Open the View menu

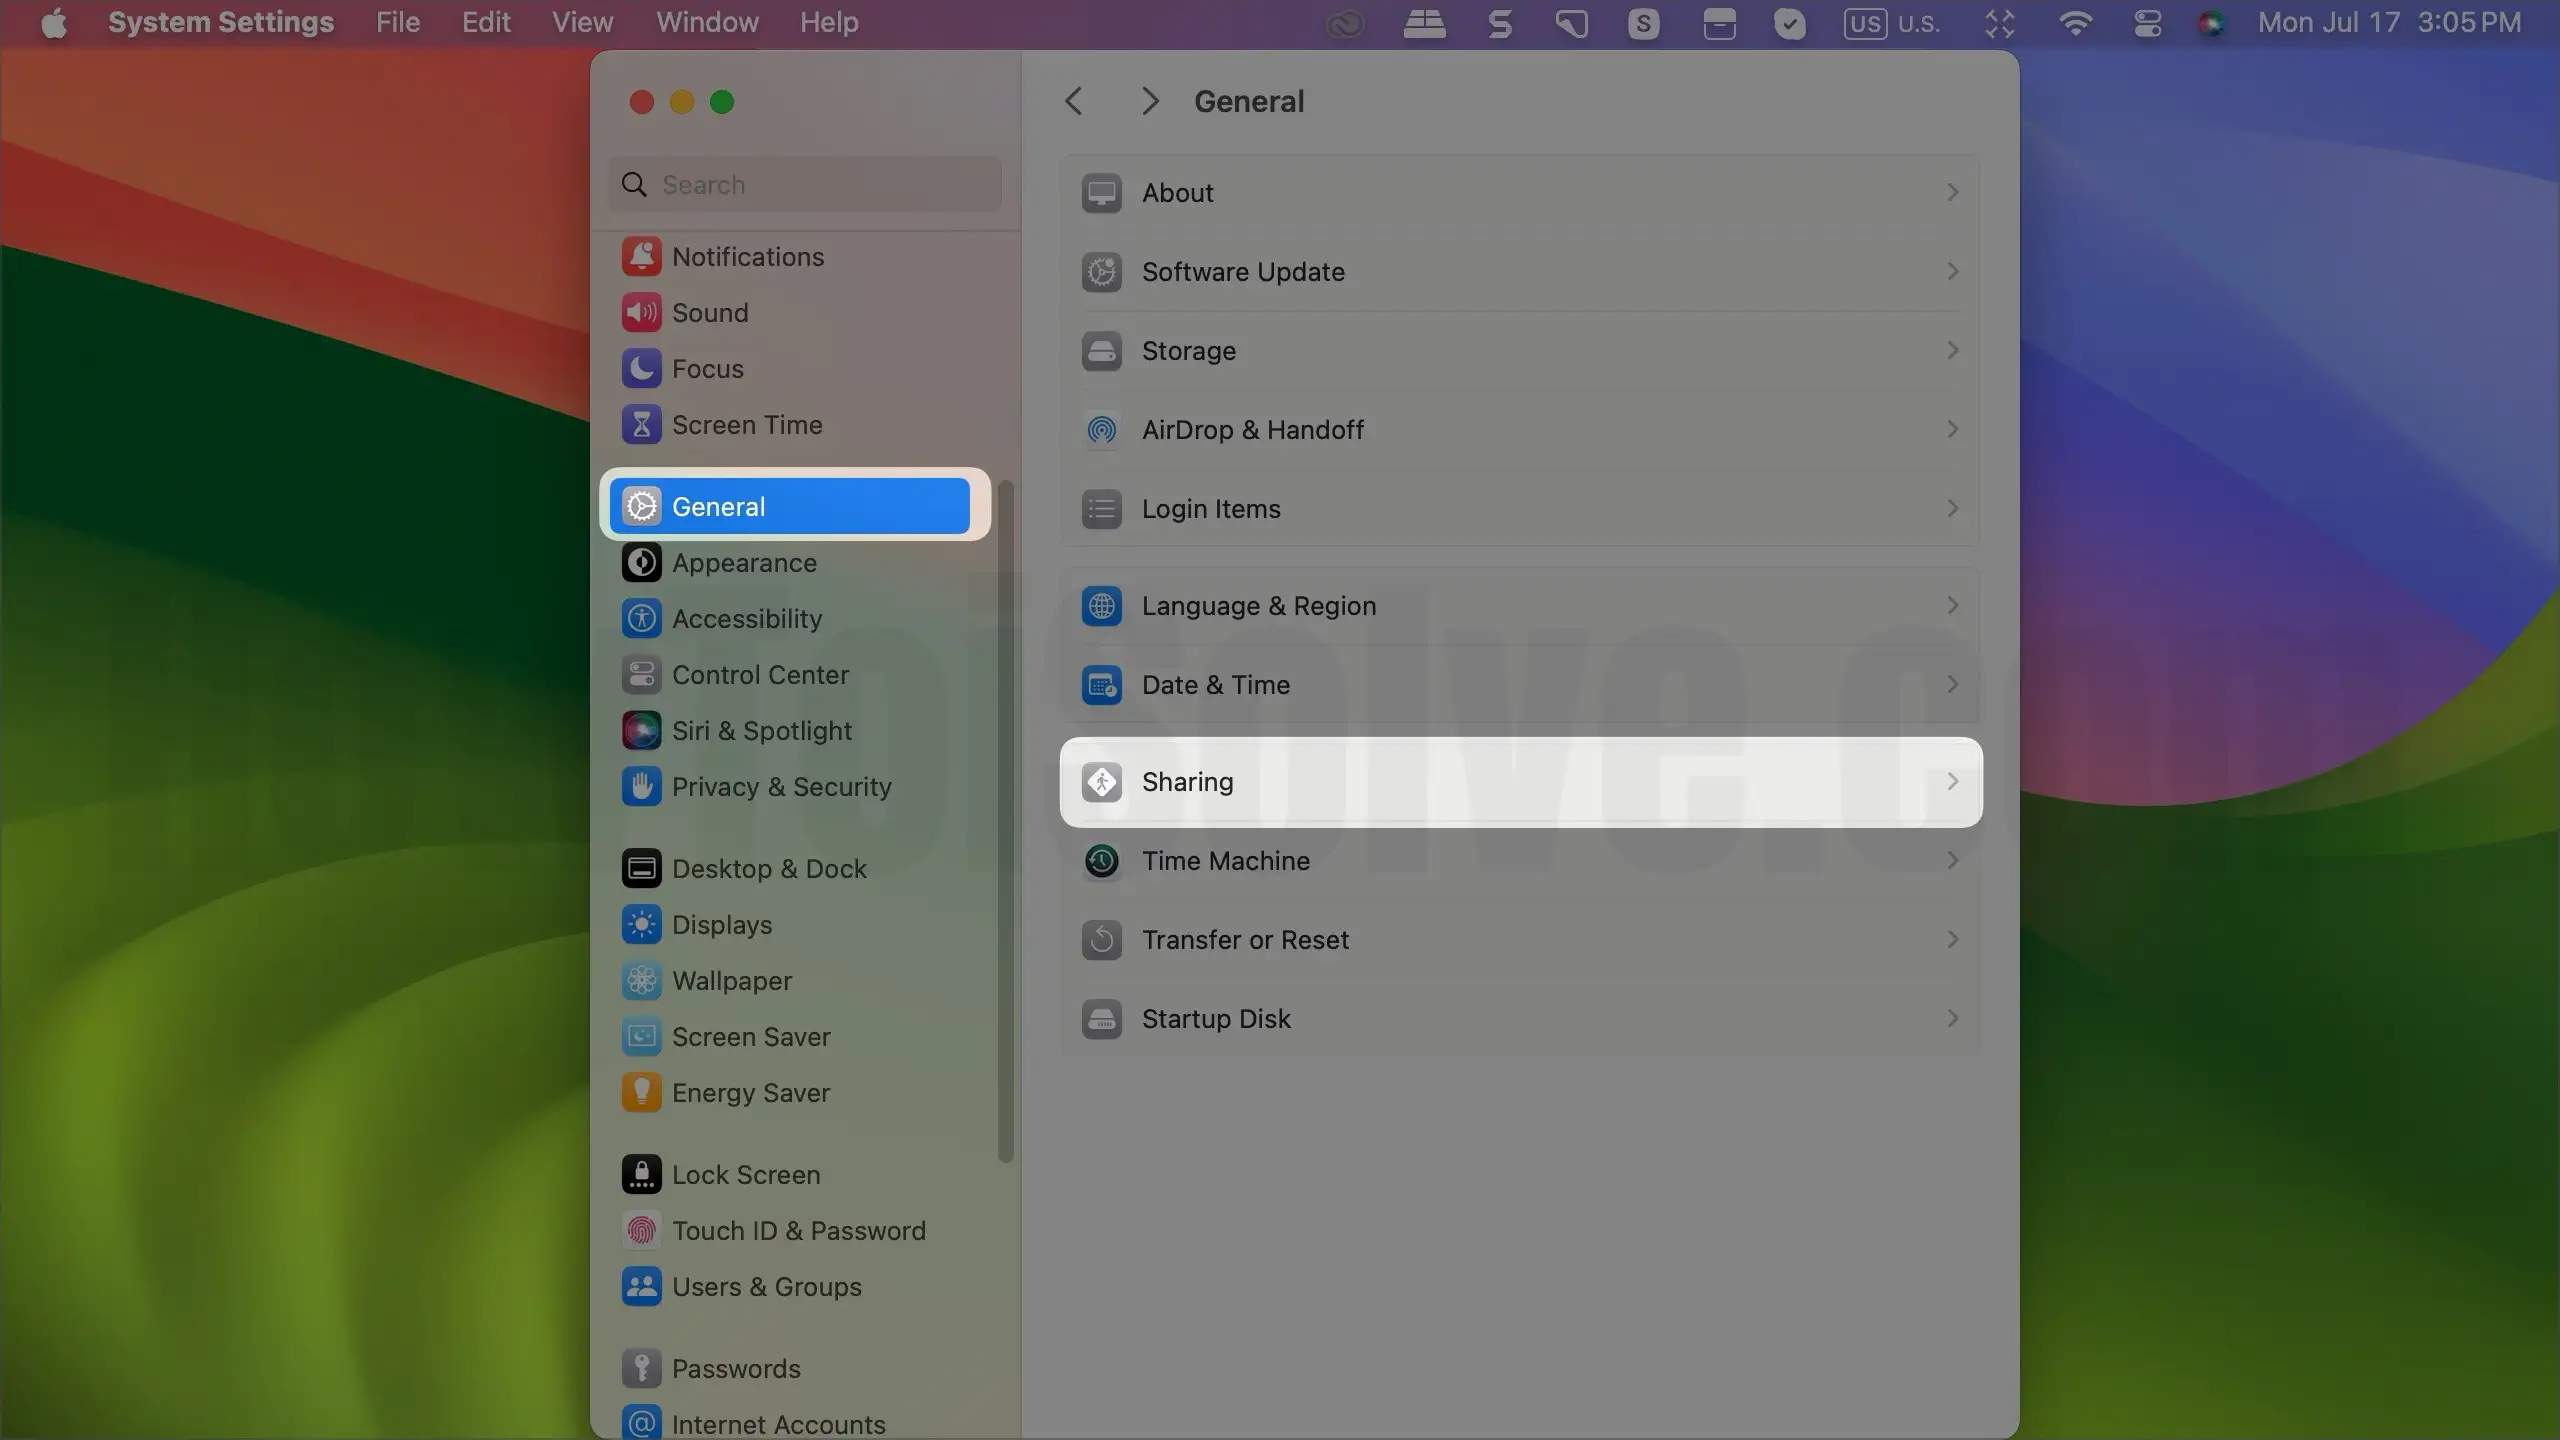click(x=583, y=22)
